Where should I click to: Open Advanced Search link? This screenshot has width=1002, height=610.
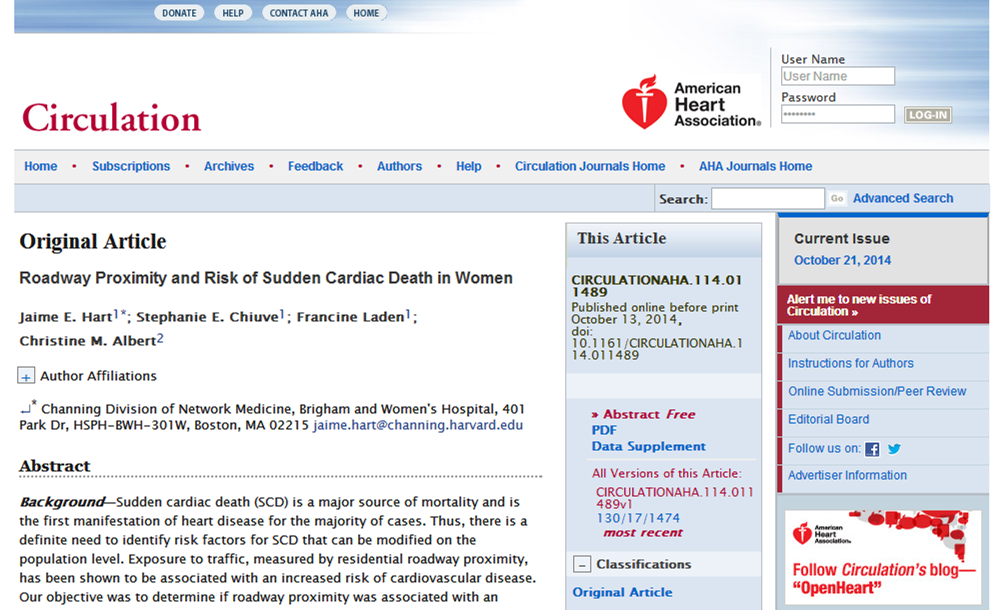(x=903, y=199)
